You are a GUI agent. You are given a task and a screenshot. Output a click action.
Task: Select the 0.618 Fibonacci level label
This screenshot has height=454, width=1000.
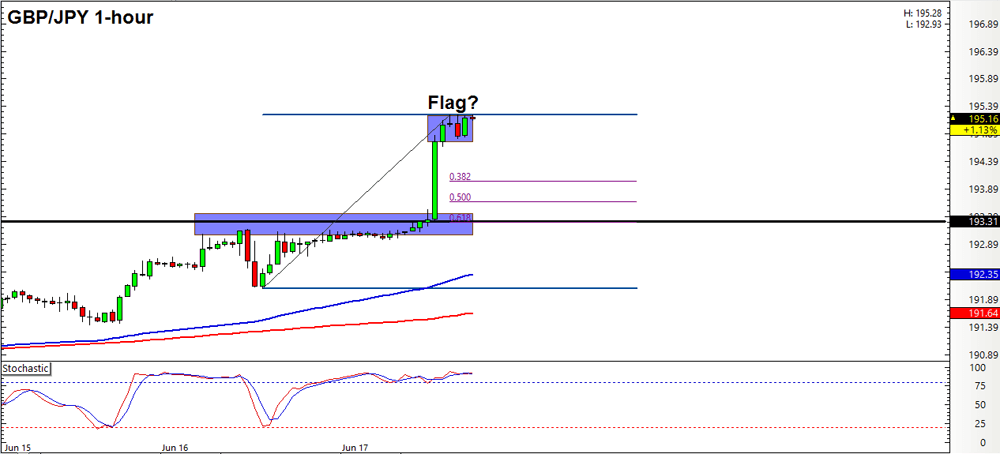460,217
